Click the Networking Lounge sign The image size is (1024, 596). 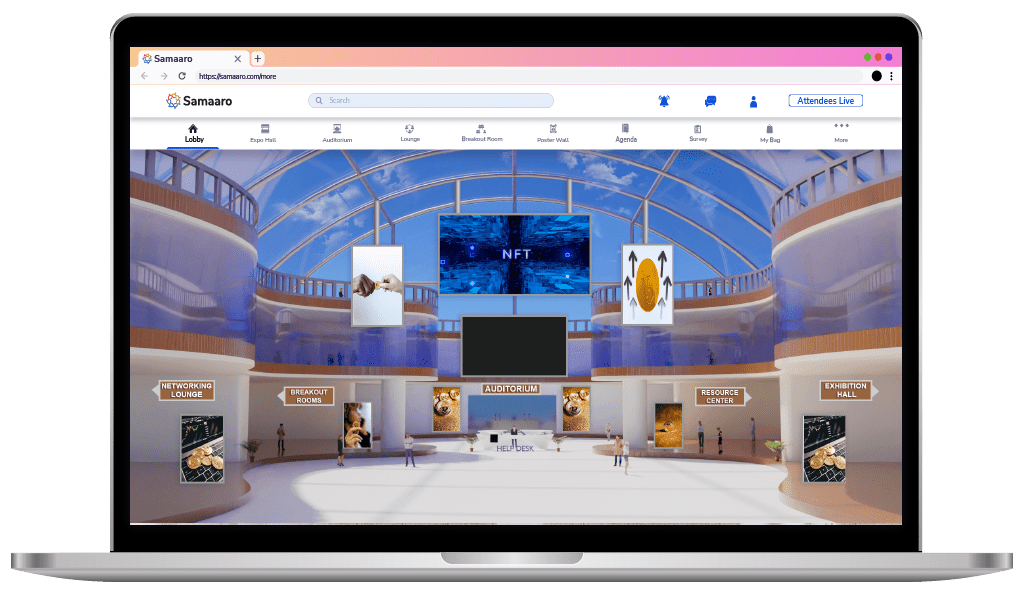click(x=186, y=390)
